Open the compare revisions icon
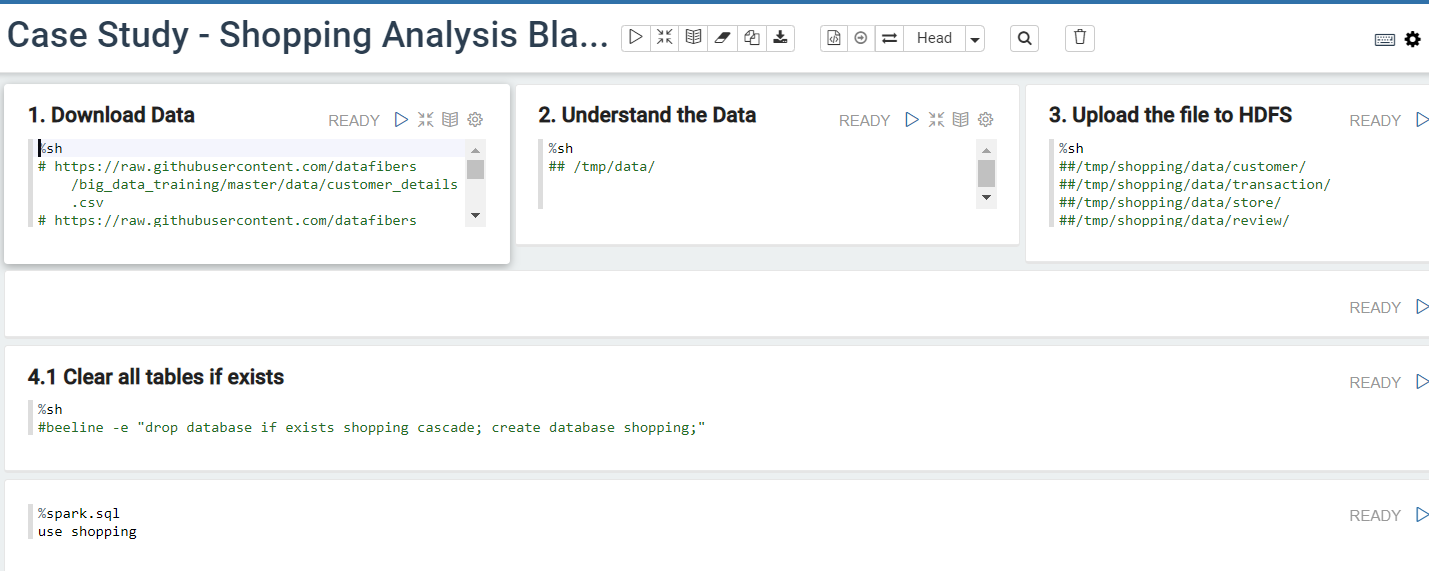 (x=889, y=38)
